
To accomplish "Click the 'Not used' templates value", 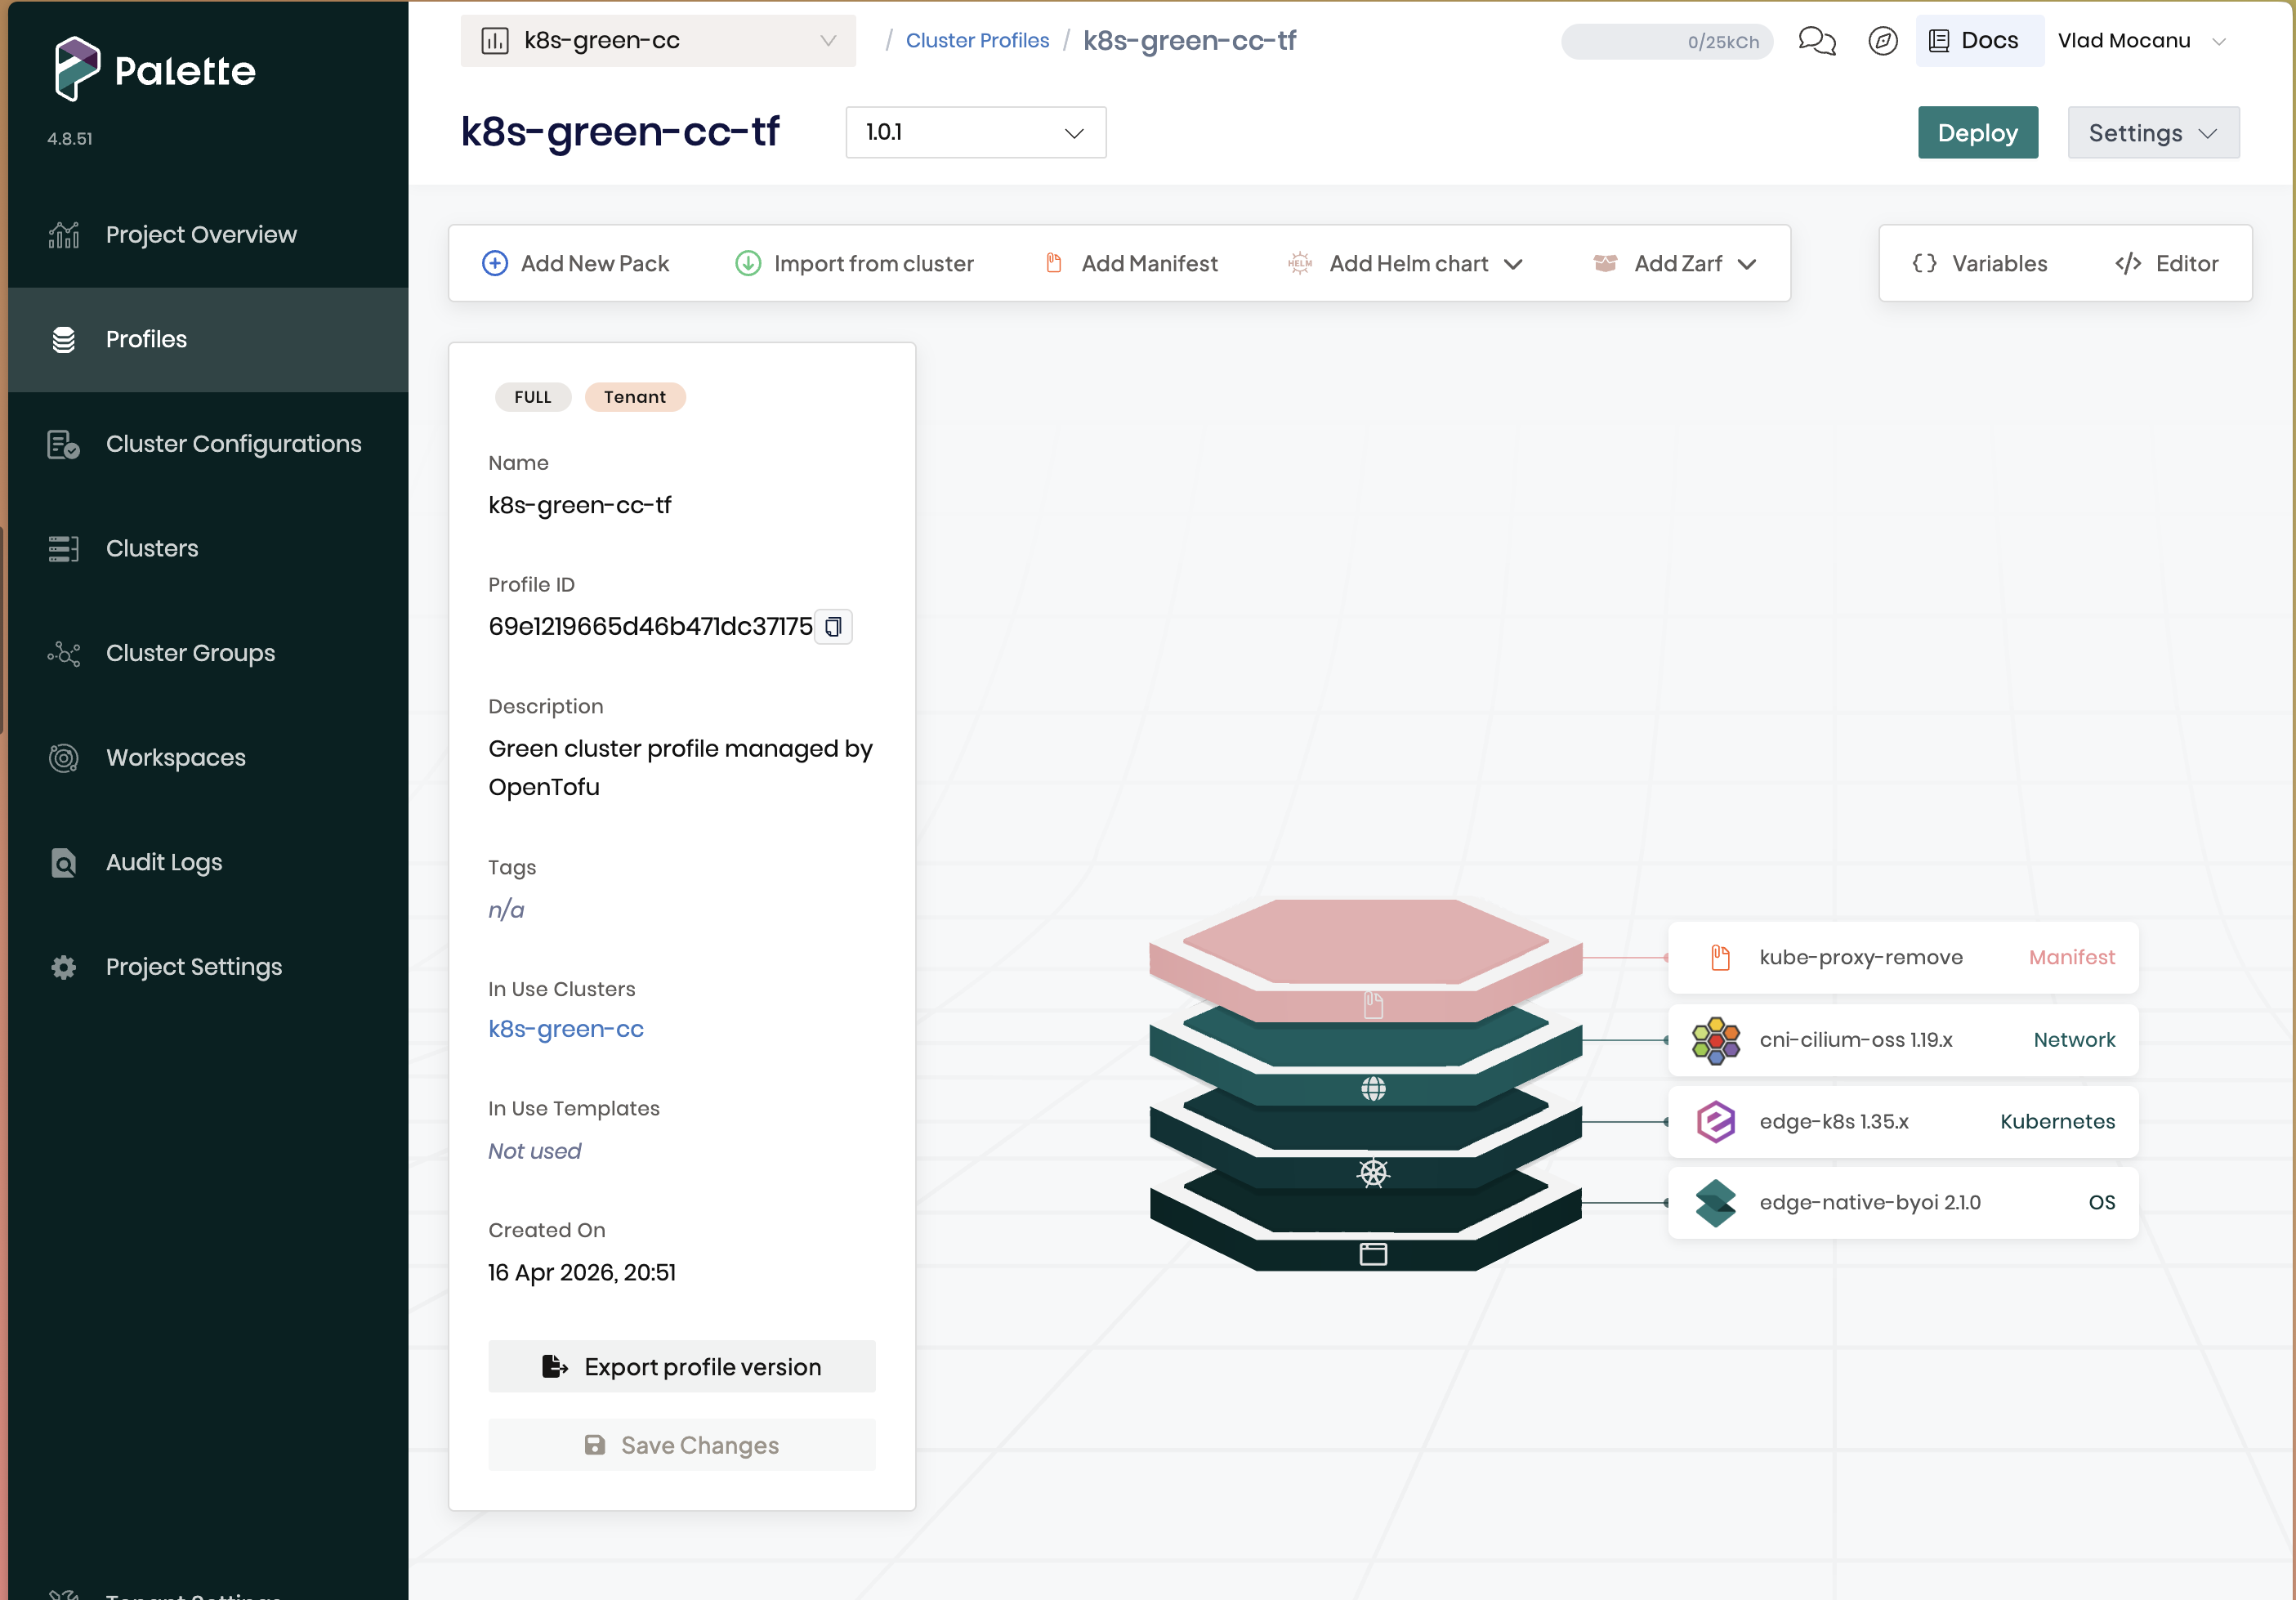I will coord(534,1151).
